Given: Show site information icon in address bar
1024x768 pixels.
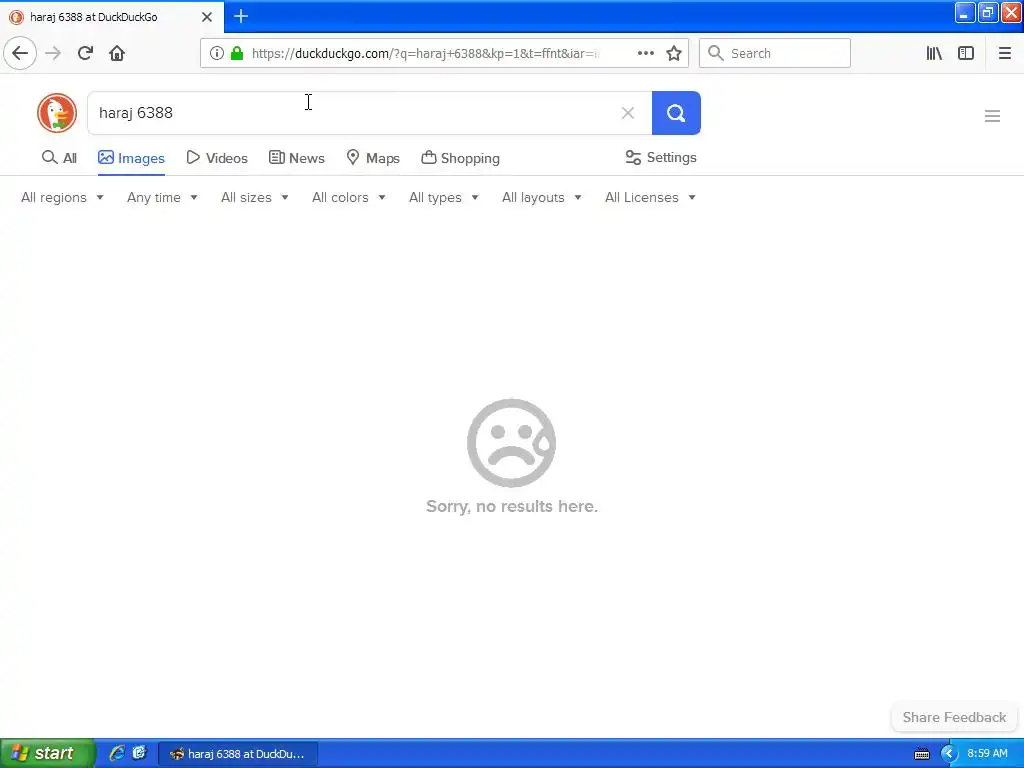Looking at the screenshot, I should pyautogui.click(x=217, y=53).
